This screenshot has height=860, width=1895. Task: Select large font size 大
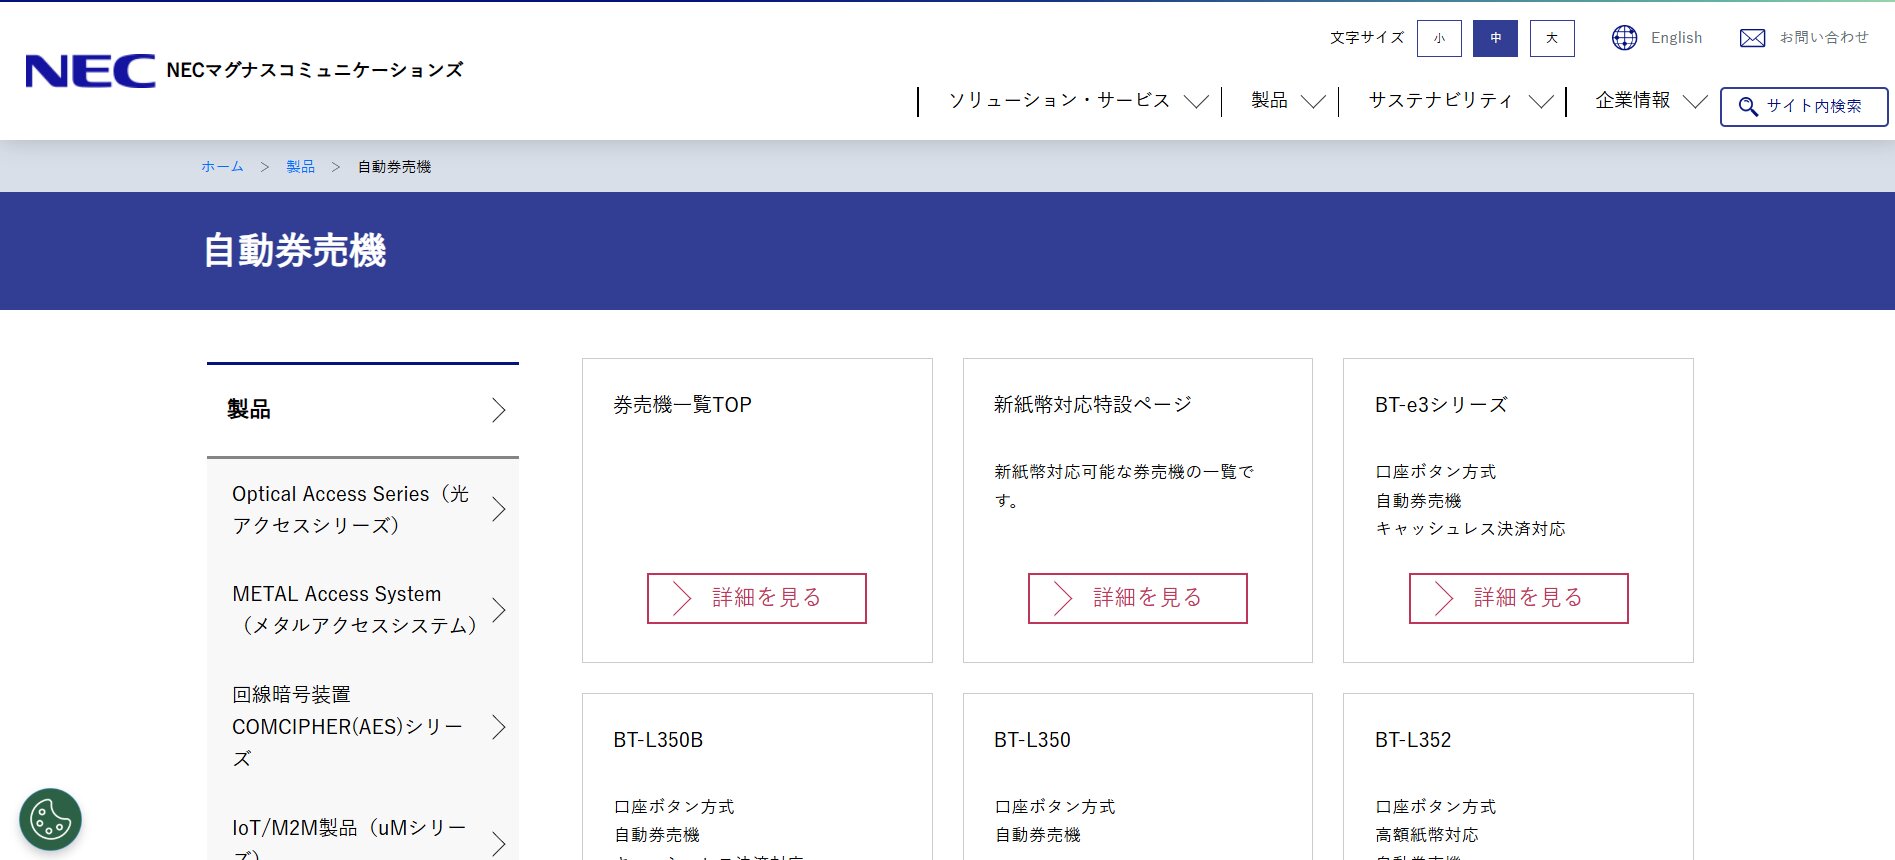[1552, 38]
